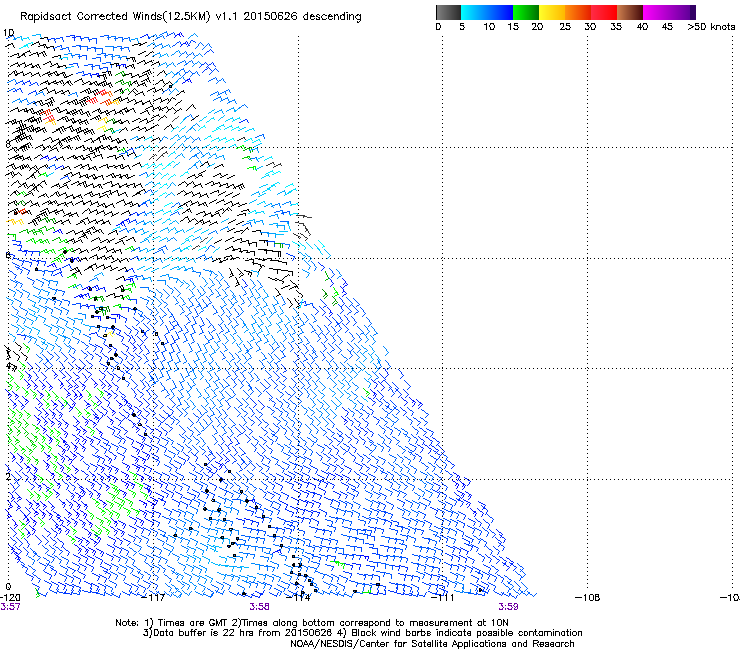Click the '20150626 descending' date in title
Screen dimensions: 740x650
click(302, 17)
